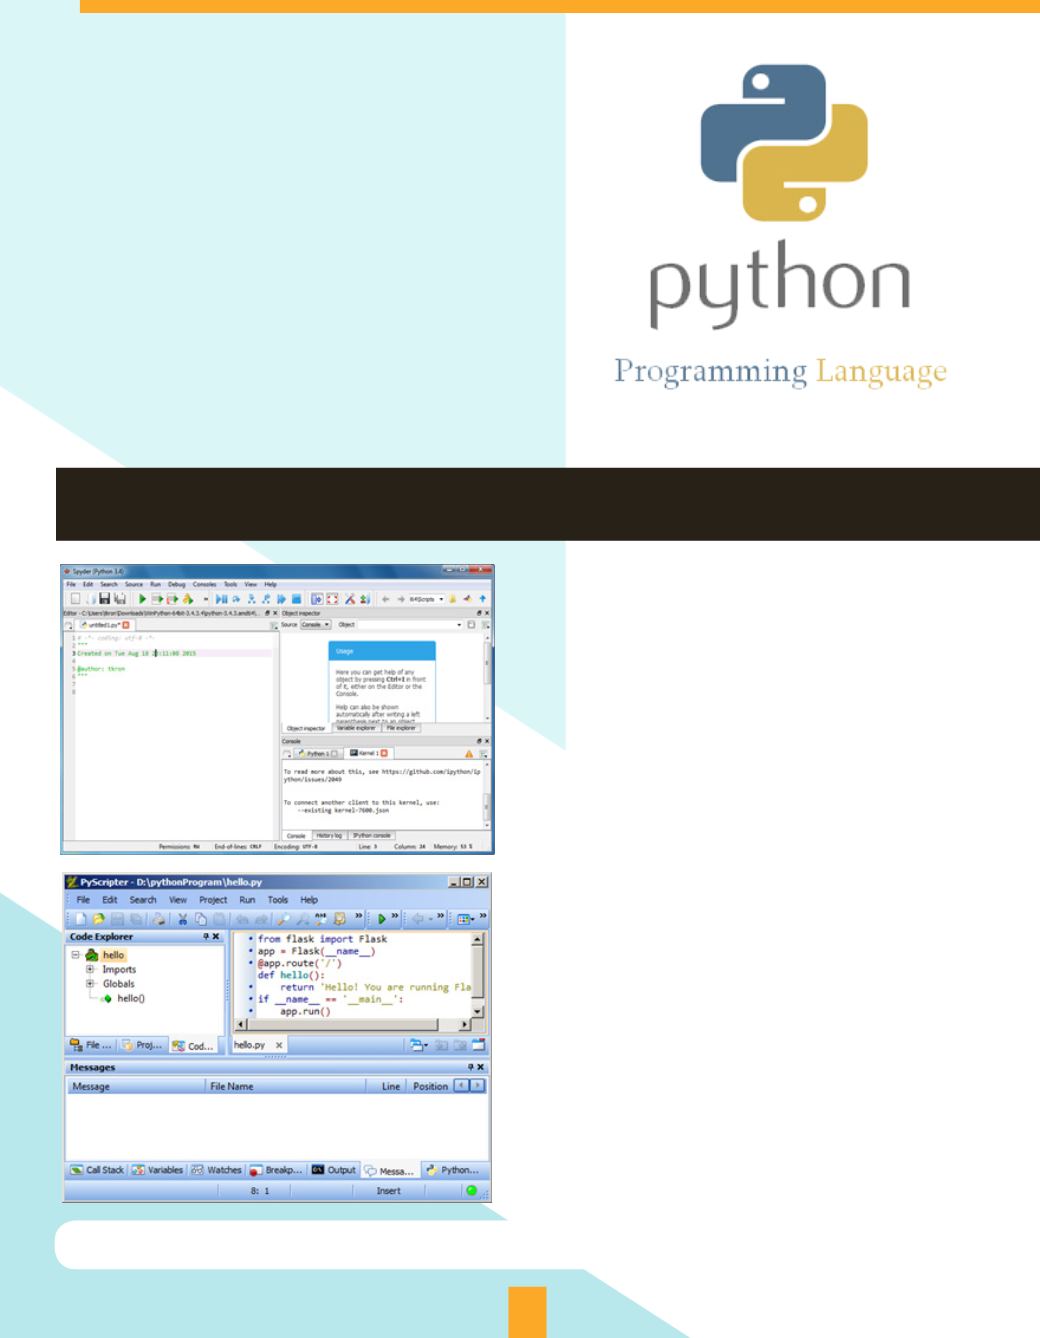This screenshot has width=1040, height=1338.
Task: Open the Spyder Debug menu
Action: [177, 584]
